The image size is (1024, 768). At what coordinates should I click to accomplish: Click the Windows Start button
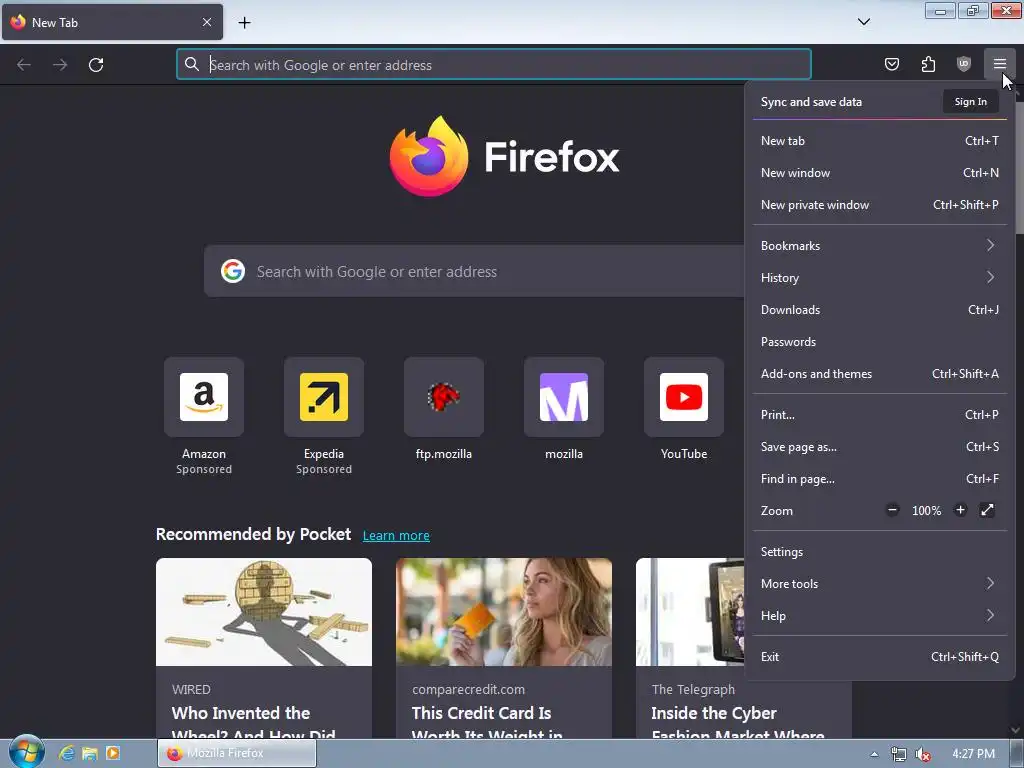pos(26,752)
